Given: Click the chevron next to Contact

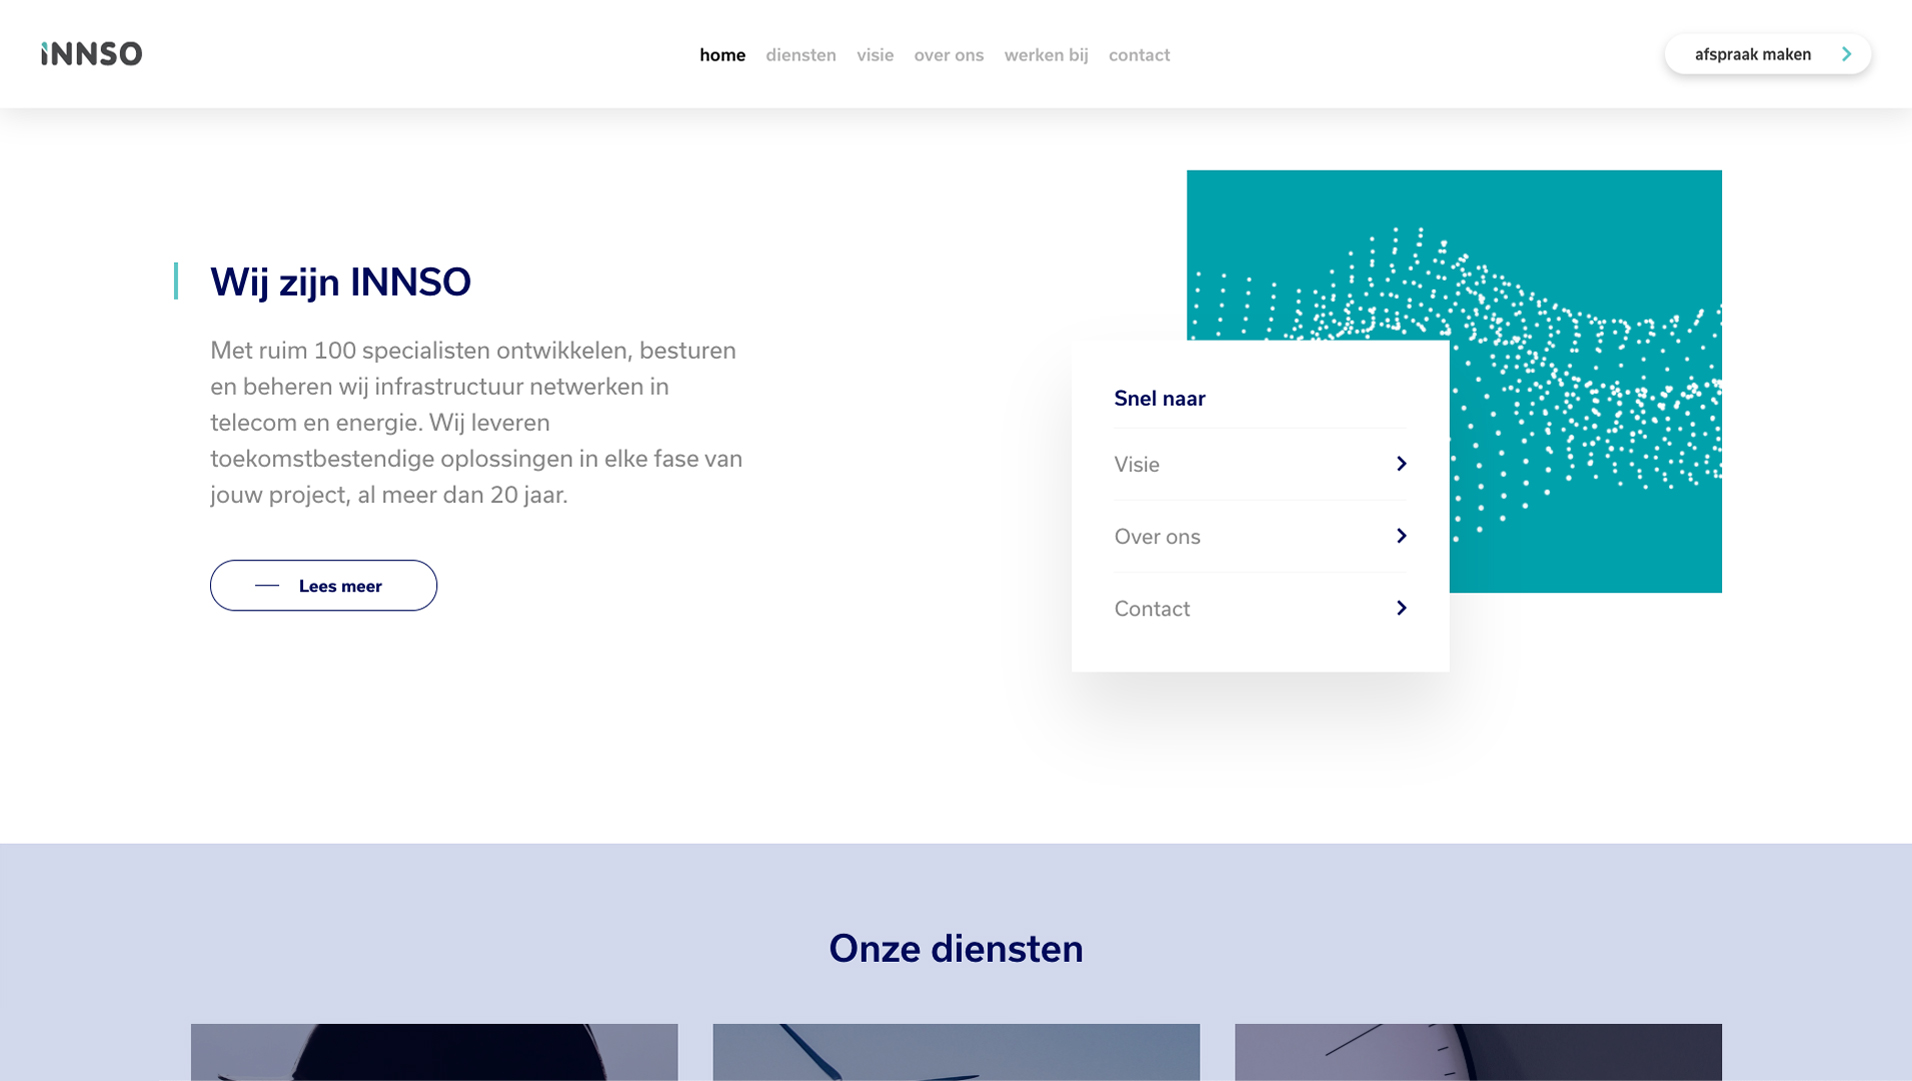Looking at the screenshot, I should click(1401, 608).
